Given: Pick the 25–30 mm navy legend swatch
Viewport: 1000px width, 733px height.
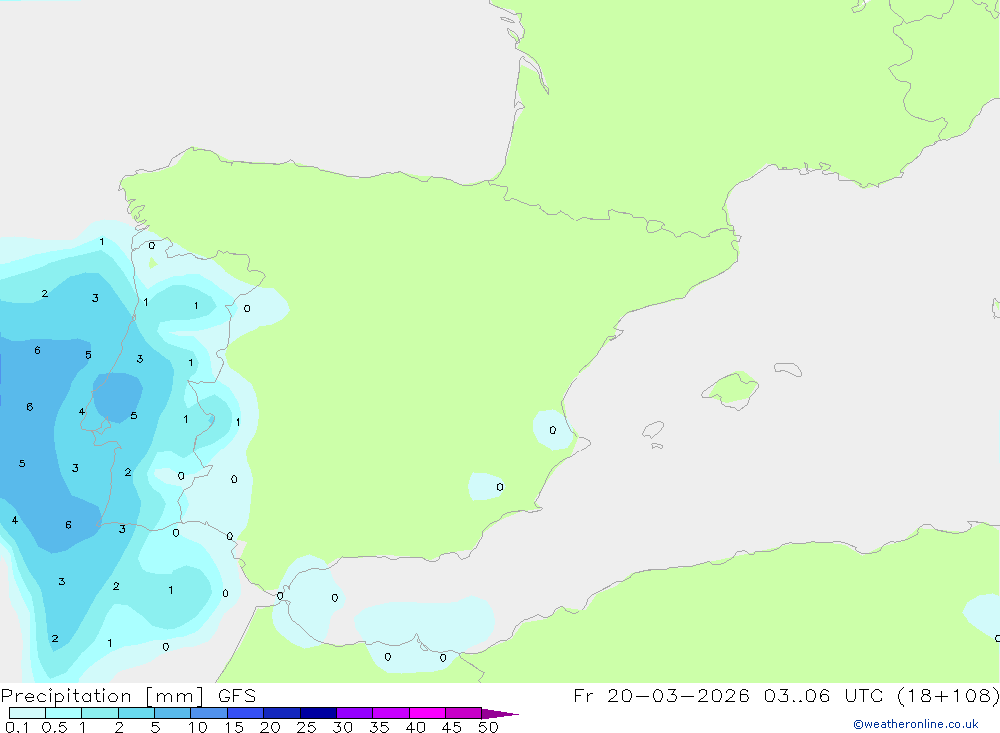Looking at the screenshot, I should pos(318,713).
